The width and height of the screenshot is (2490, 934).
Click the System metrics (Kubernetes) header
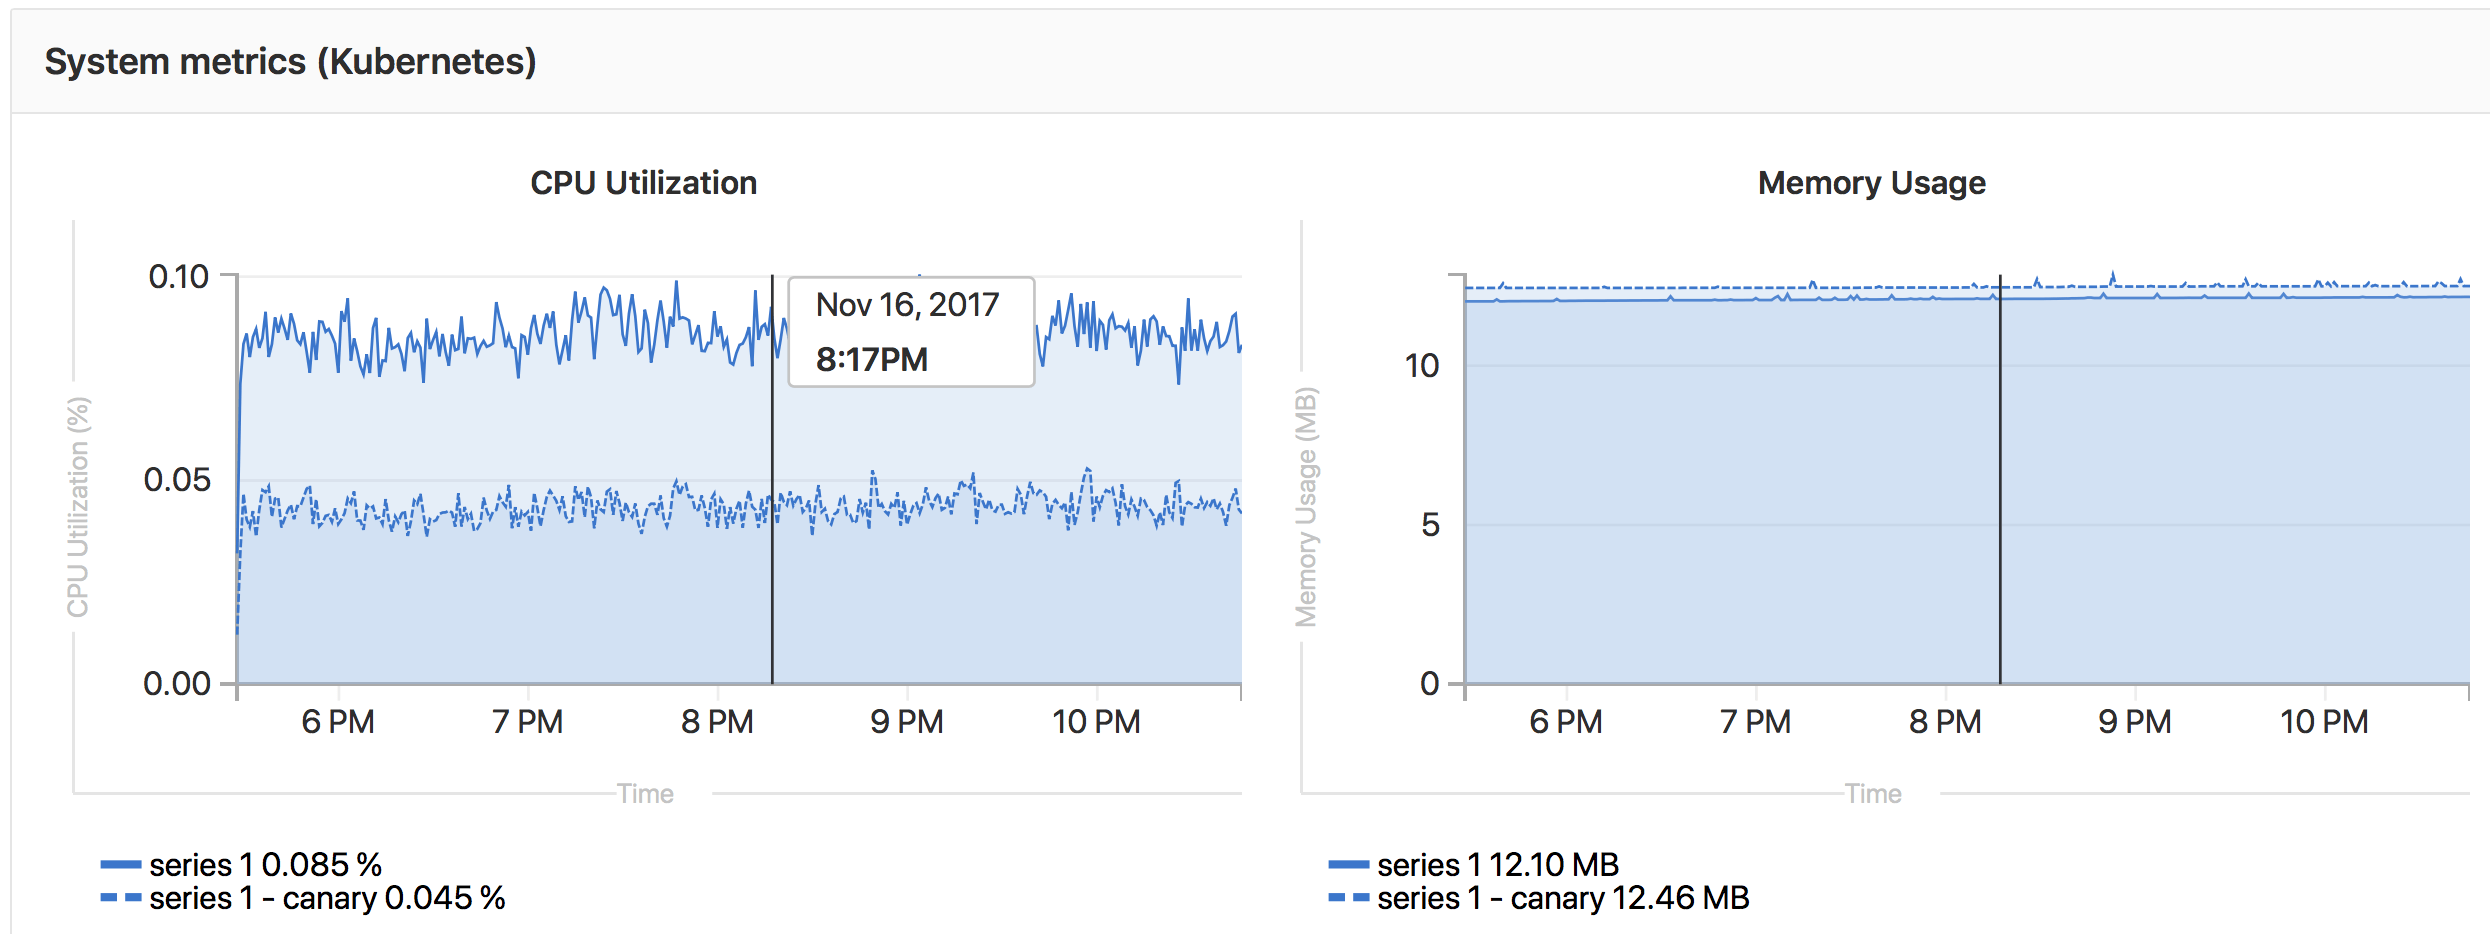(x=291, y=62)
